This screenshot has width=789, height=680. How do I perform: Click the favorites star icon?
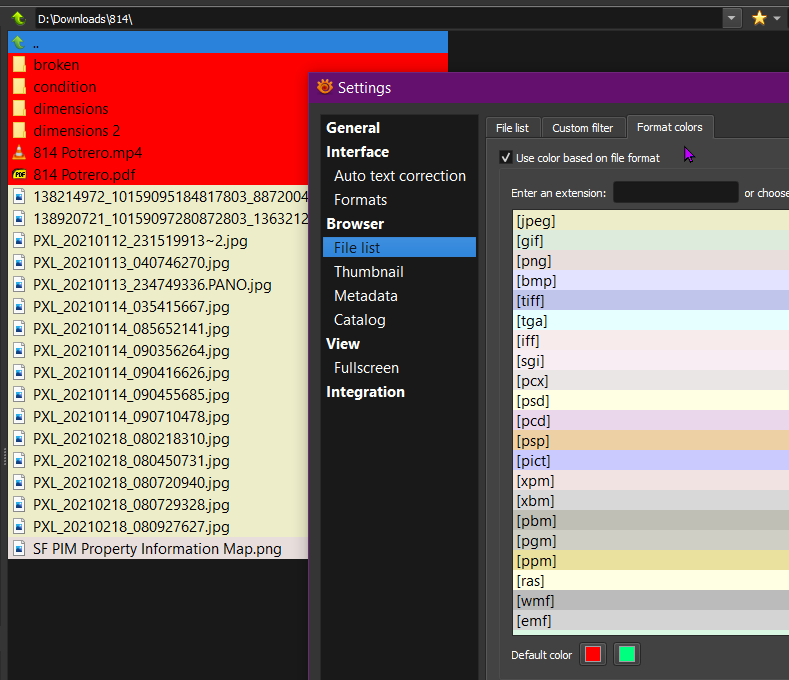click(x=759, y=18)
